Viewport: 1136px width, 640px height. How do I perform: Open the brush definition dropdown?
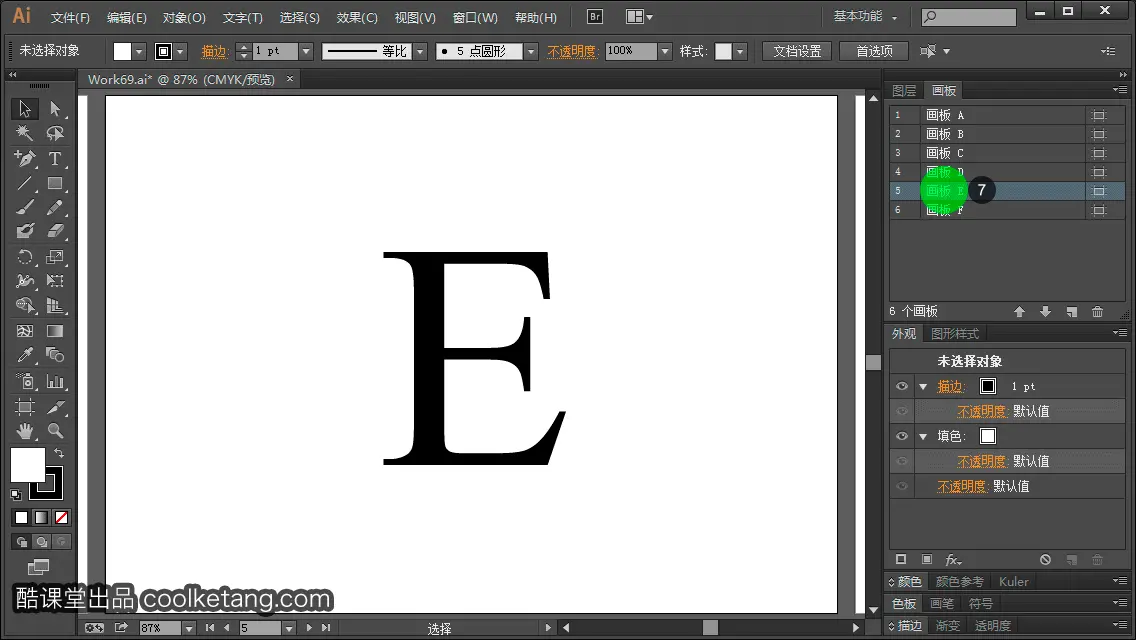pyautogui.click(x=531, y=51)
